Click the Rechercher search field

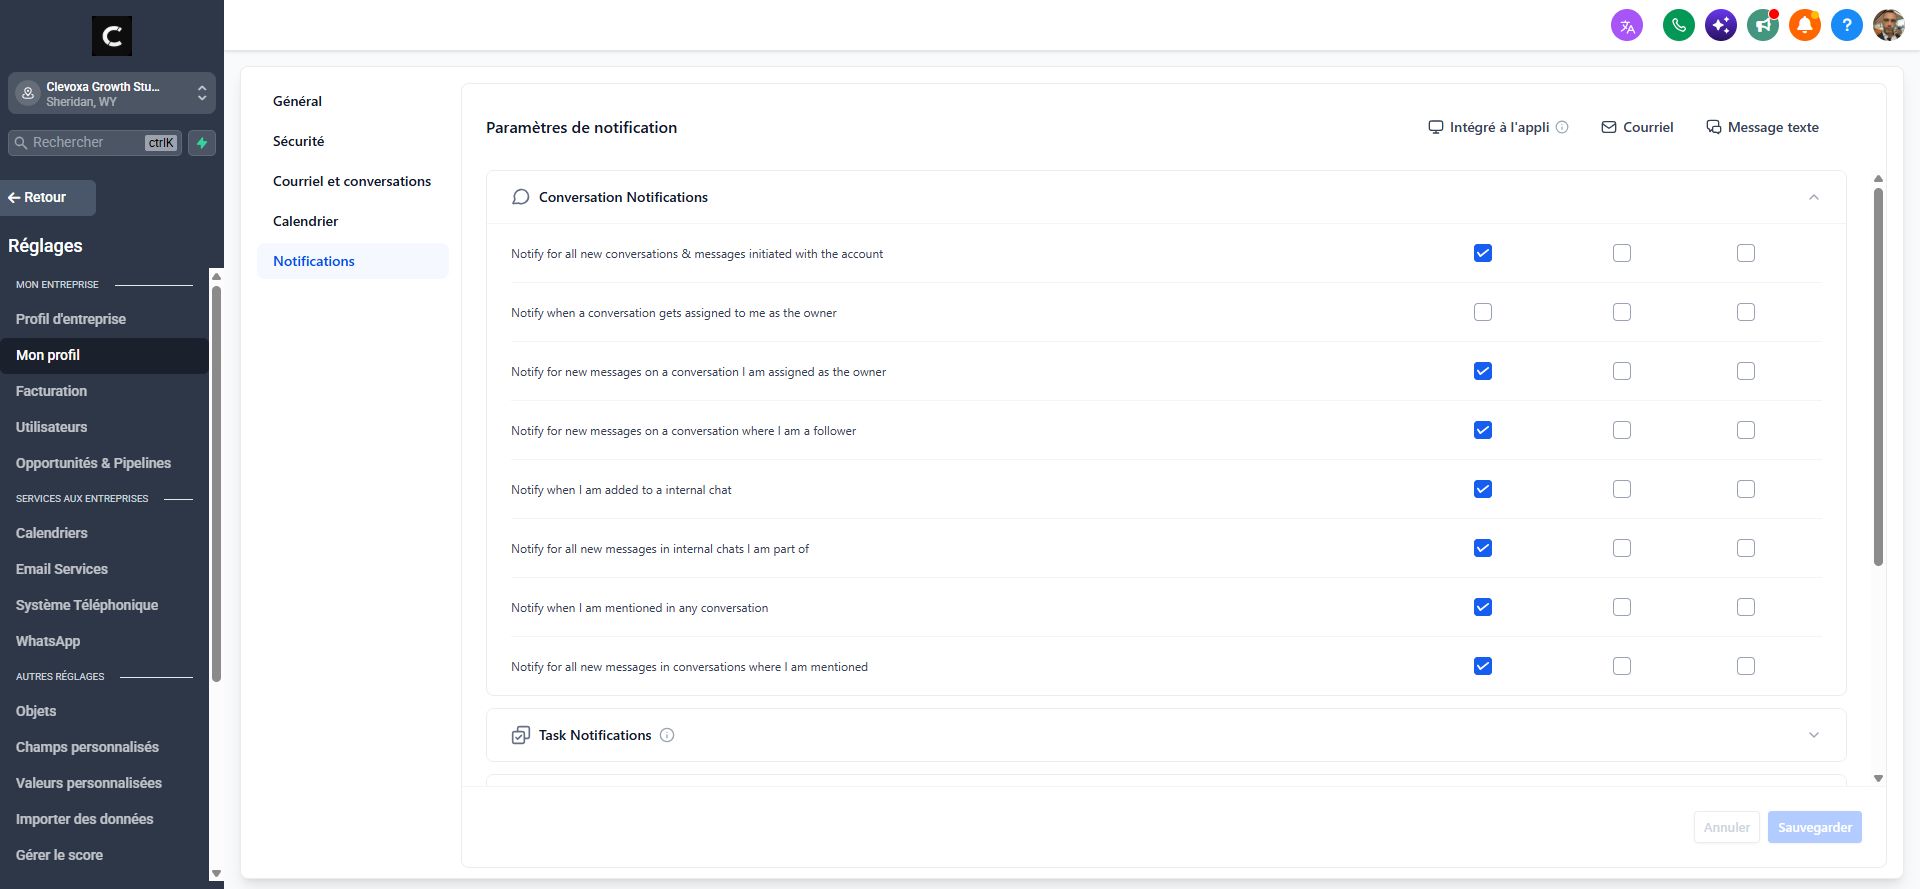[95, 143]
